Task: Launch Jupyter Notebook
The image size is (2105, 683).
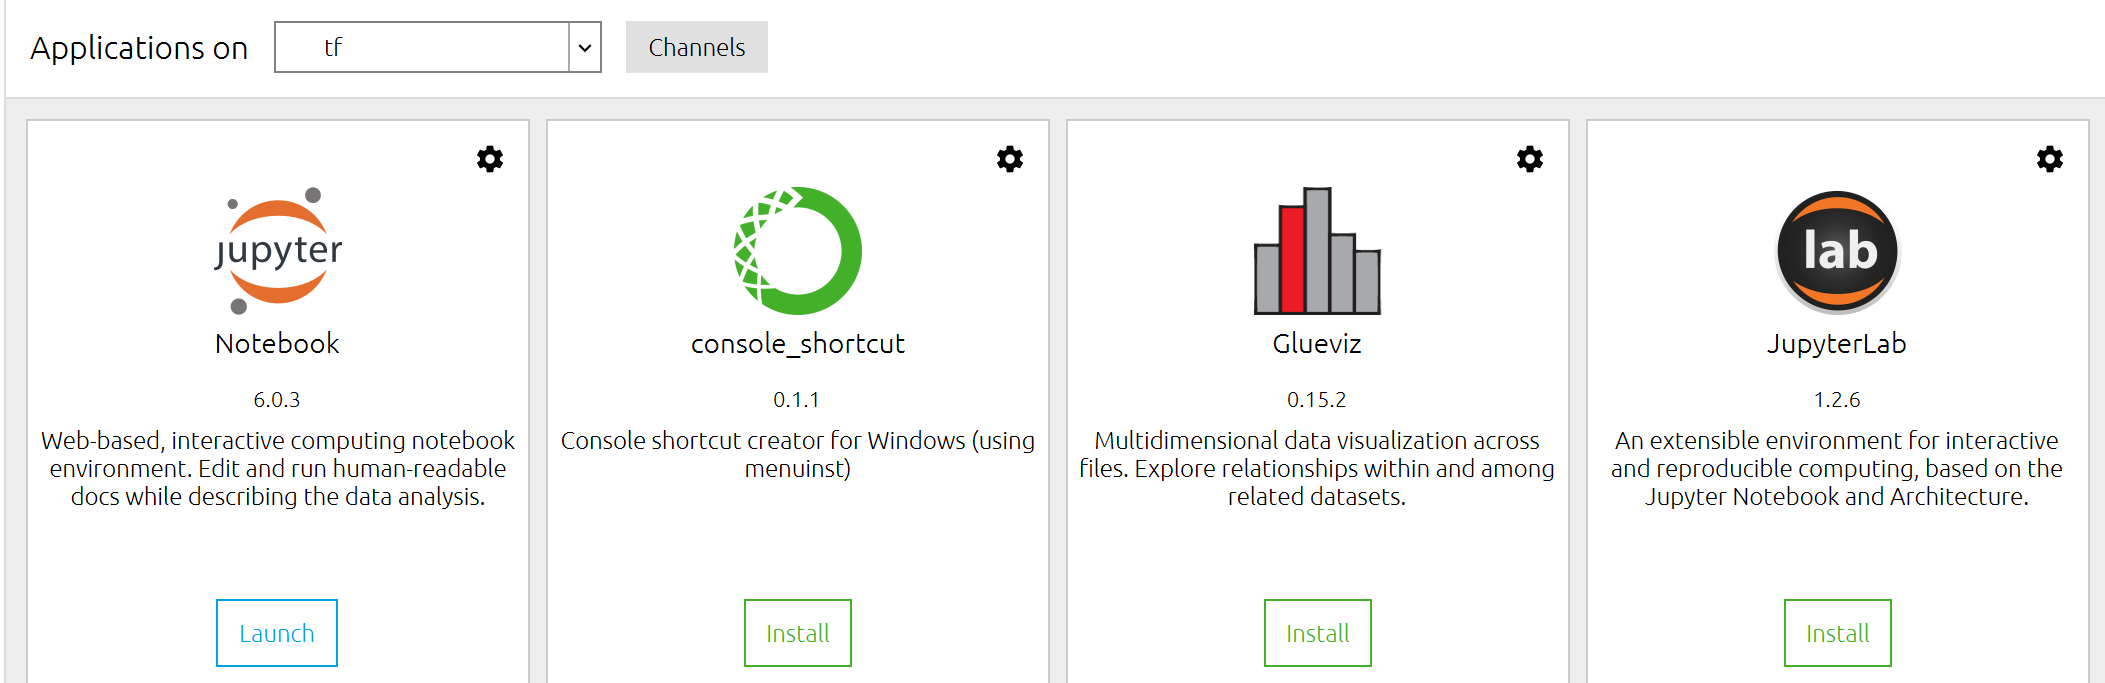Action: (x=277, y=633)
